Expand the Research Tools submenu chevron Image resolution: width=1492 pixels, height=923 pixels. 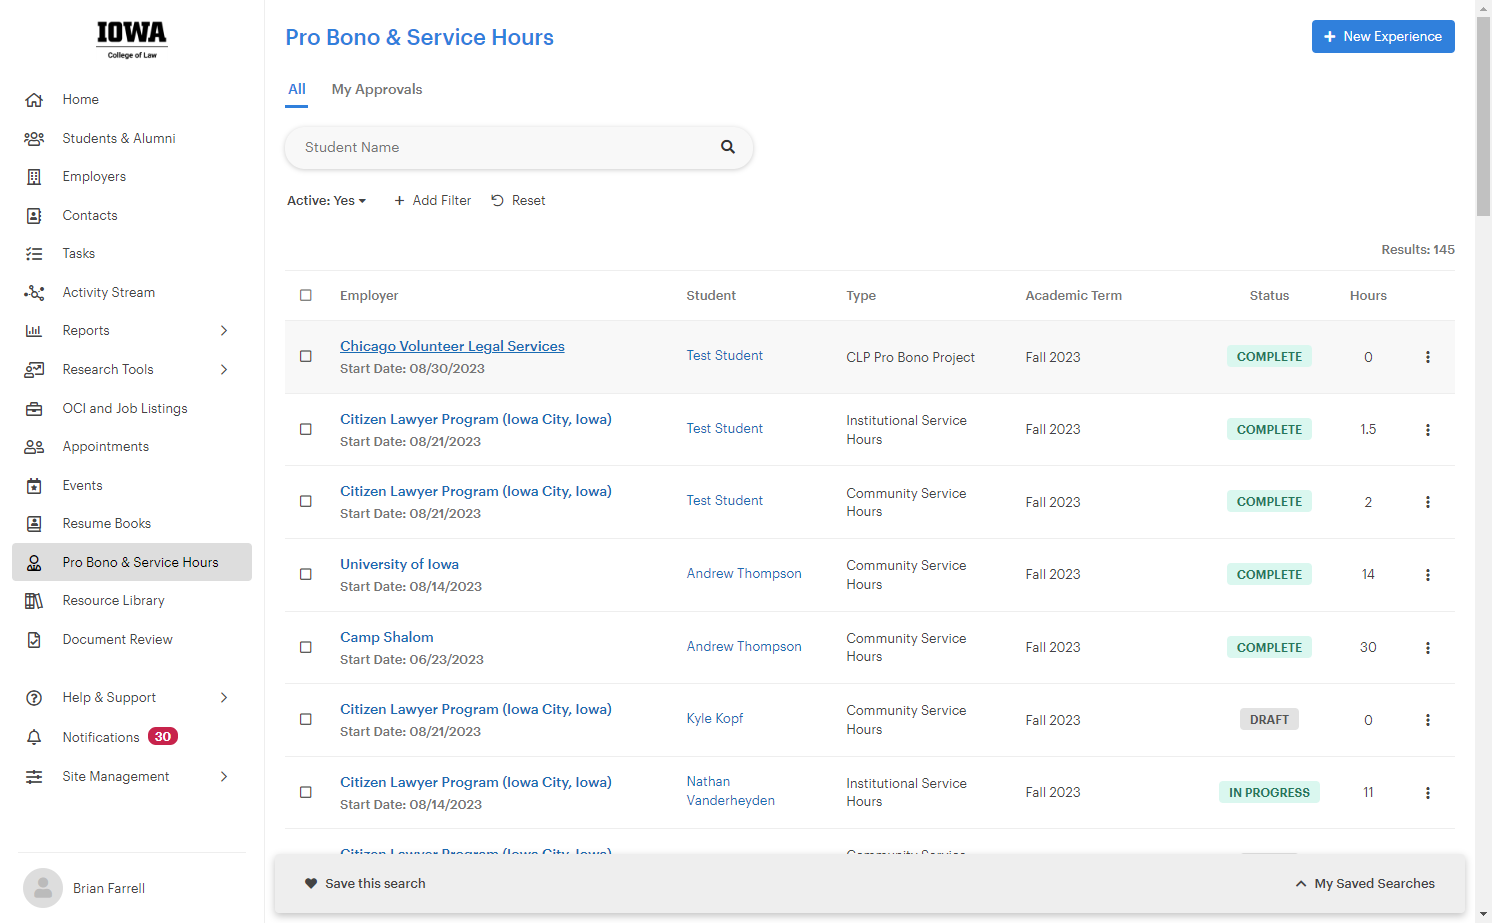pos(224,370)
